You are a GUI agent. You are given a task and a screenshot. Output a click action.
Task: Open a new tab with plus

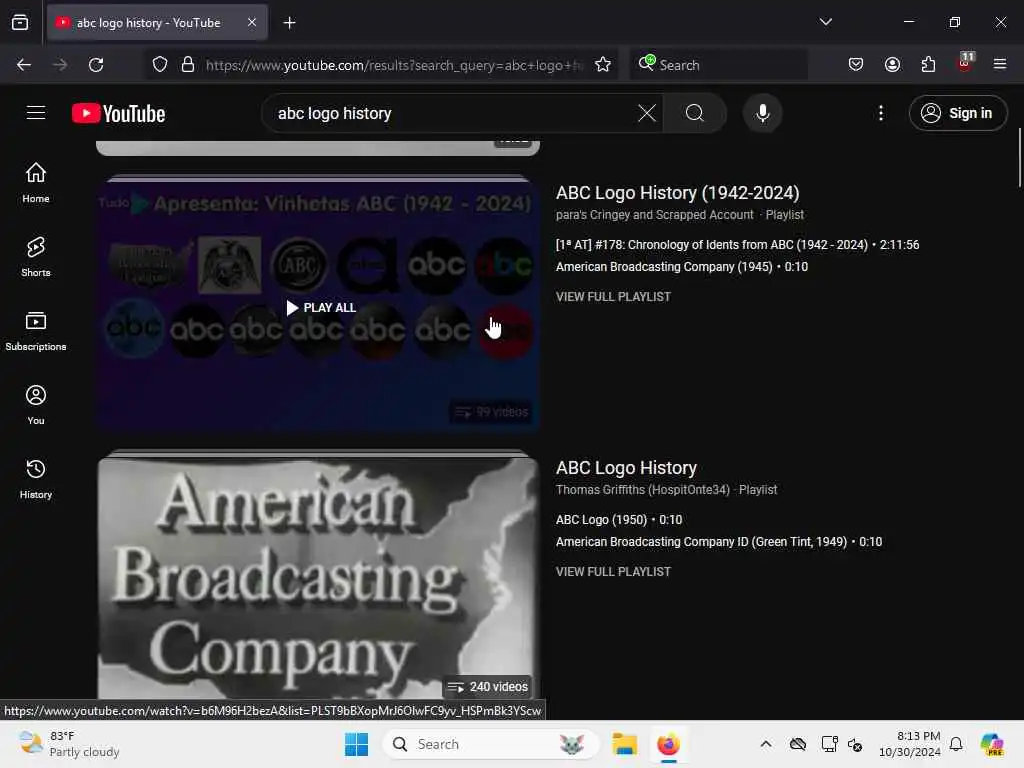click(289, 23)
